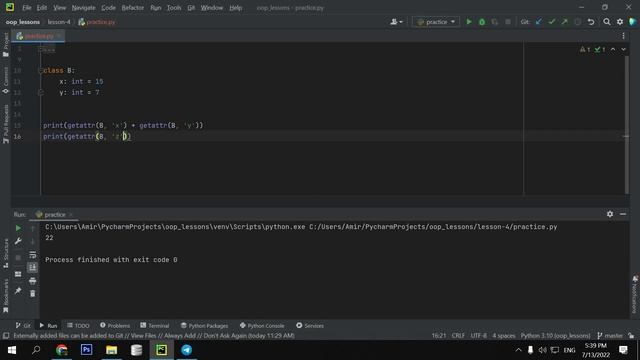Click the master Git branch widget

pos(610,336)
